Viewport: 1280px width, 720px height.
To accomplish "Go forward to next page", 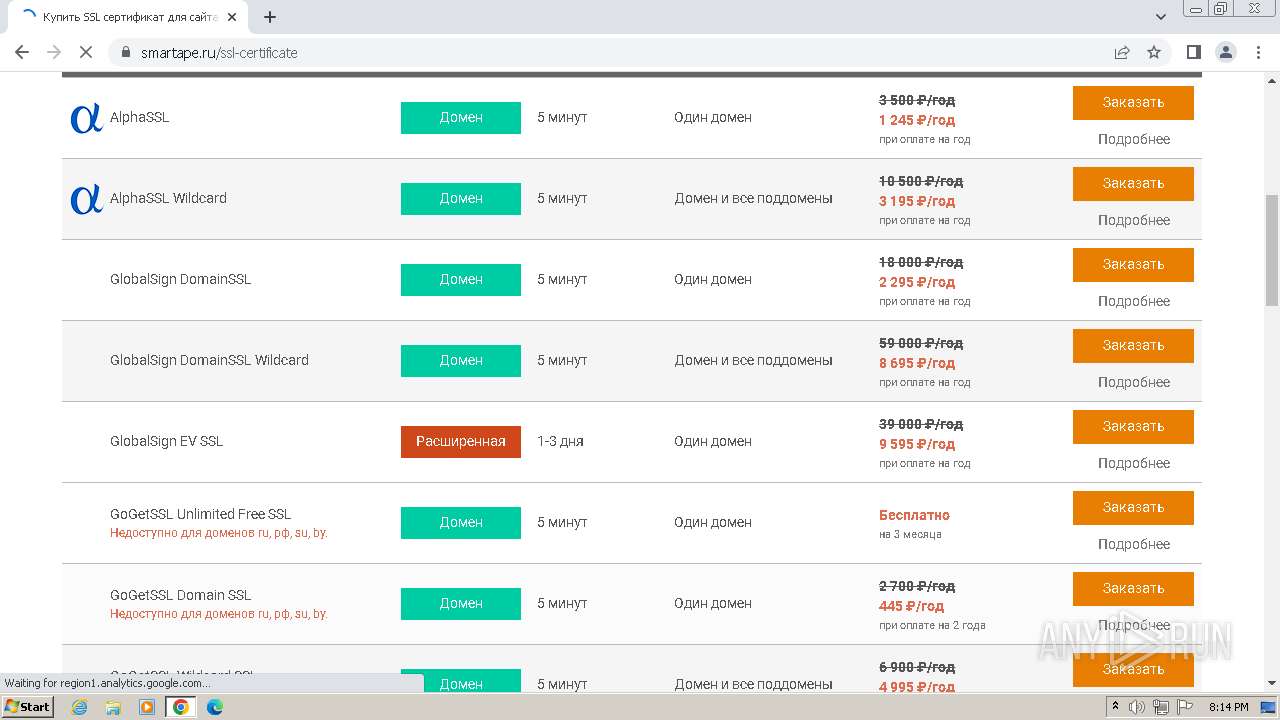I will 54,52.
